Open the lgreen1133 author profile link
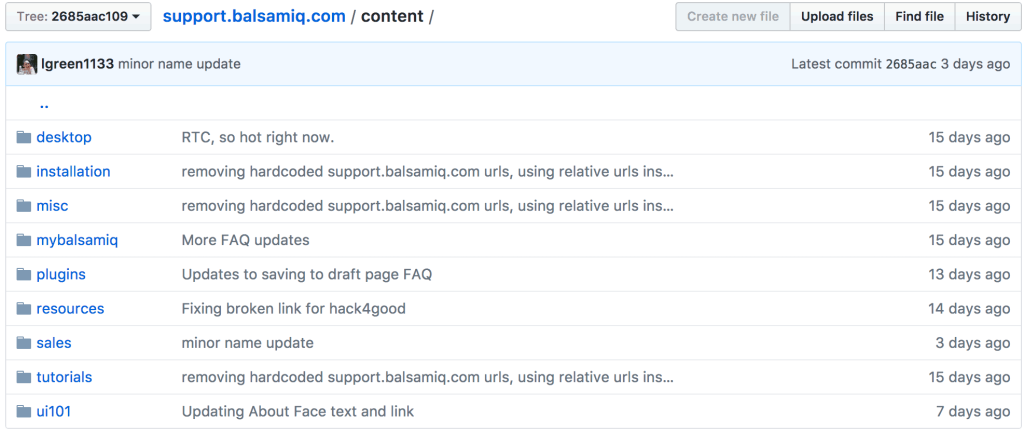1024x432 pixels. pos(77,64)
